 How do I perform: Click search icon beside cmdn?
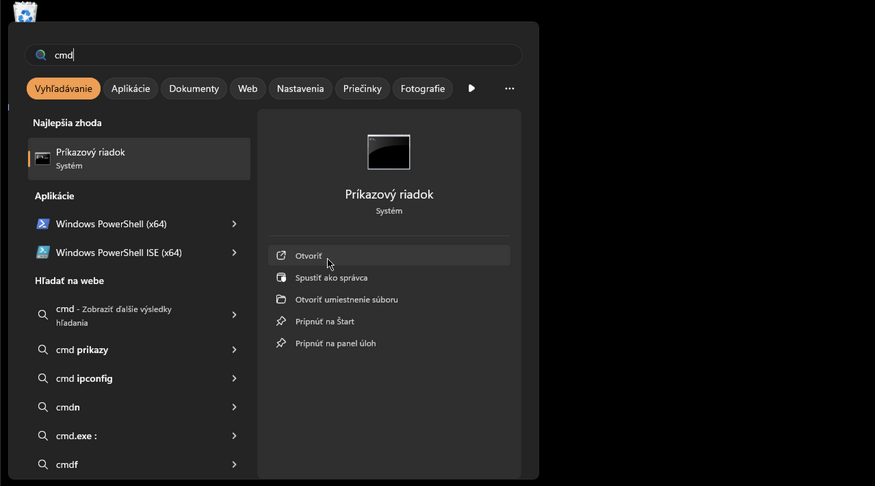[x=42, y=407]
